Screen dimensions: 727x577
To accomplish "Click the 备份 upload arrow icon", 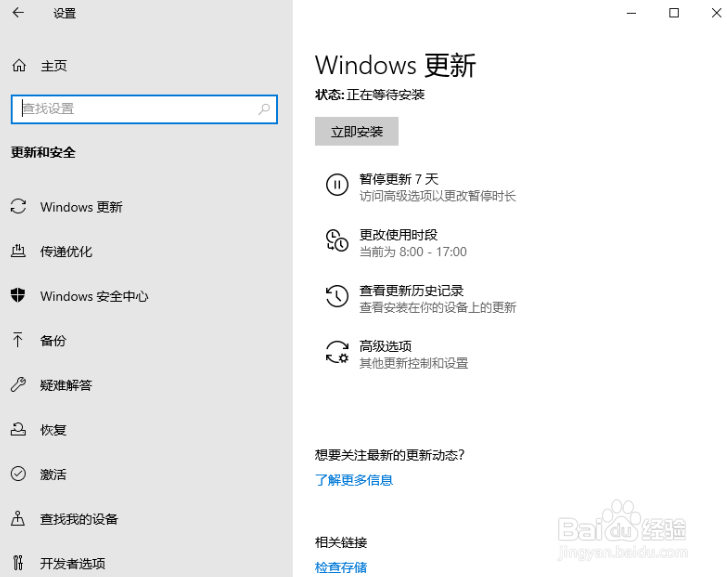I will [18, 340].
